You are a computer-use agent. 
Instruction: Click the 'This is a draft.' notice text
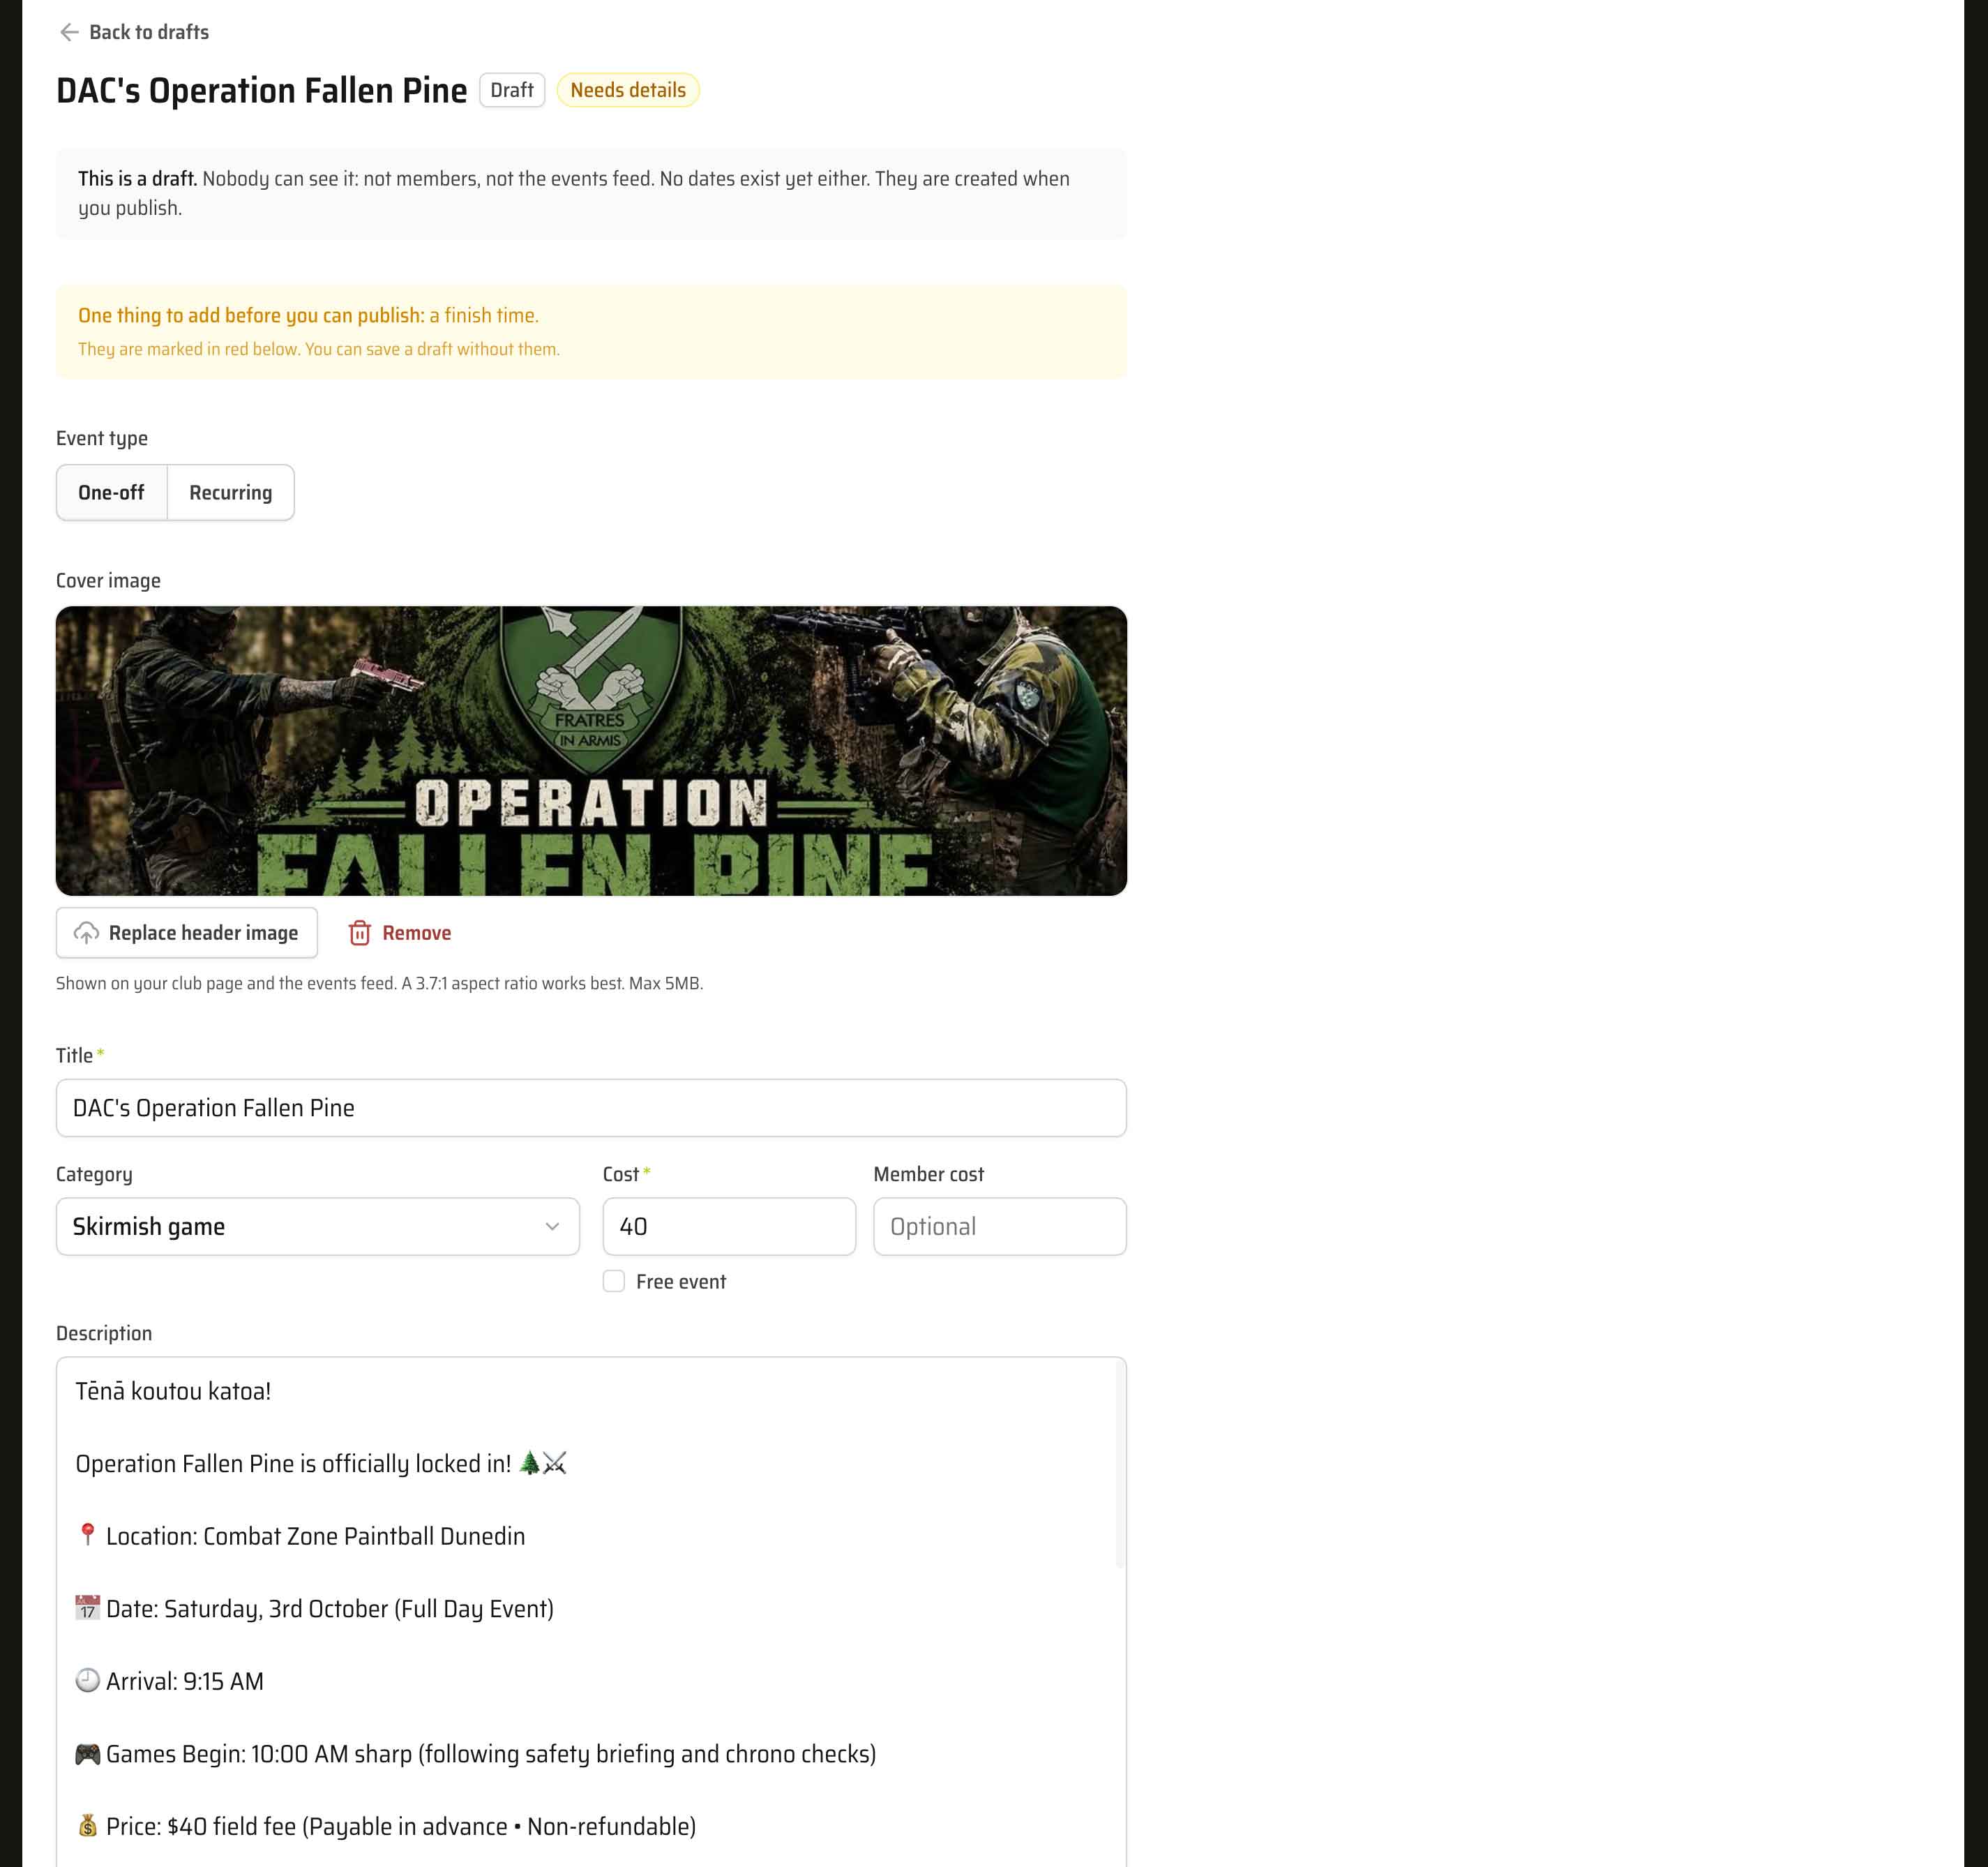(x=138, y=178)
